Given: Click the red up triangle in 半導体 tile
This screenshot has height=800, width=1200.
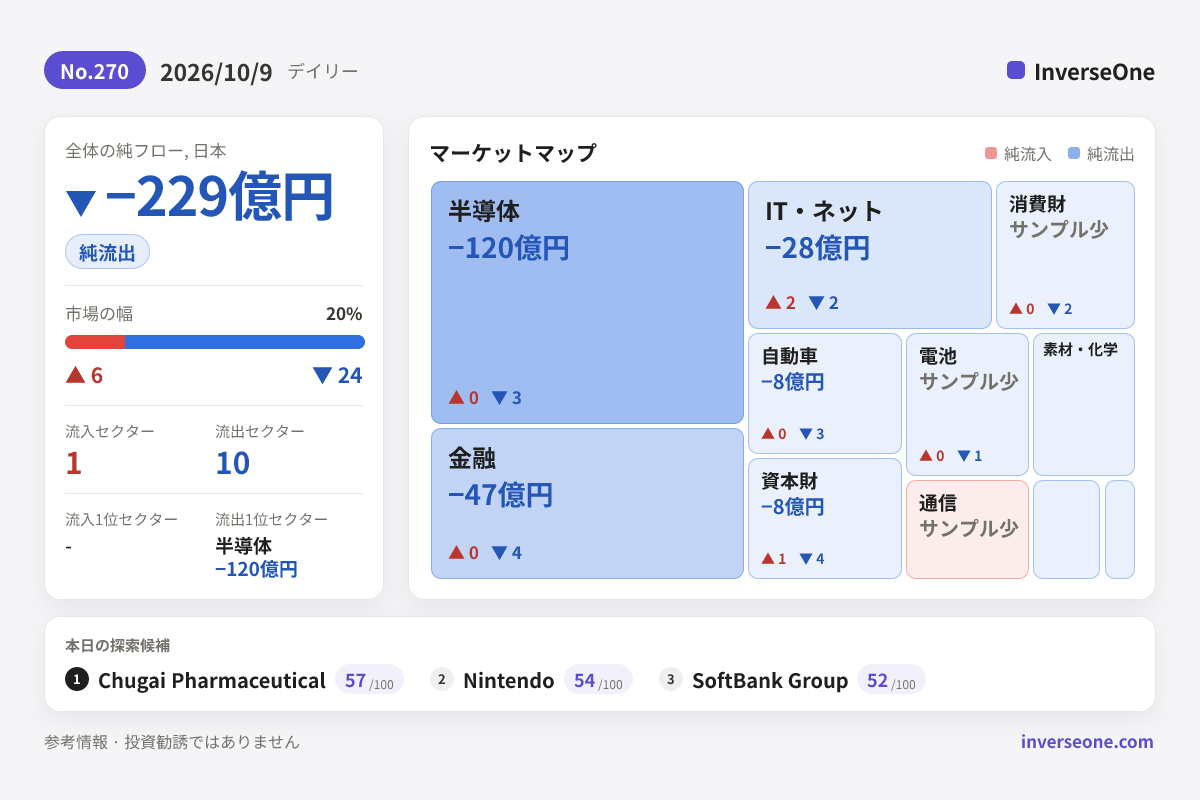Looking at the screenshot, I should (456, 397).
